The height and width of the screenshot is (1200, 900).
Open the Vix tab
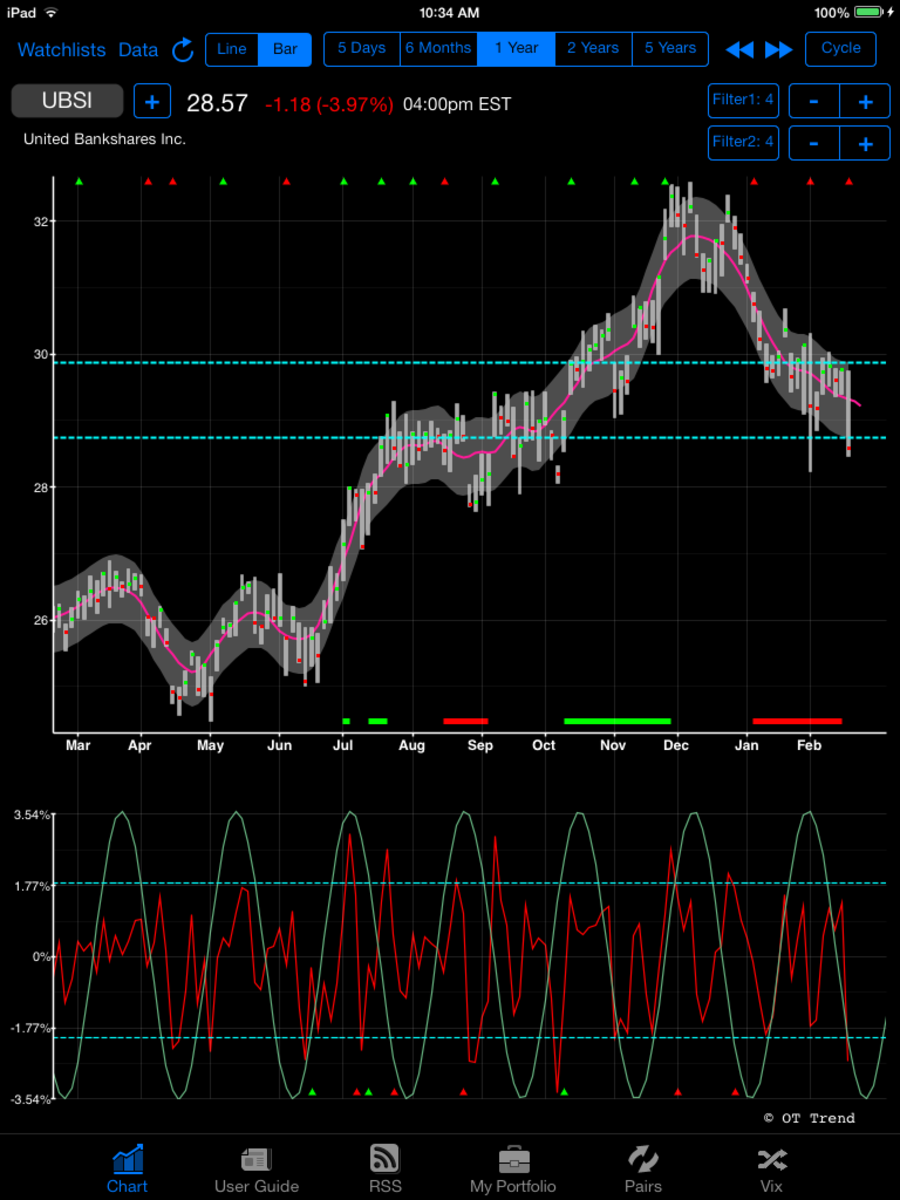(771, 1169)
